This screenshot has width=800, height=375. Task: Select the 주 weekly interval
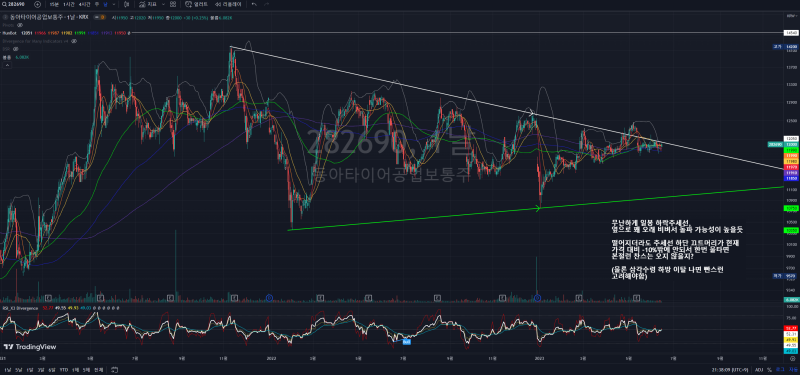coord(97,4)
